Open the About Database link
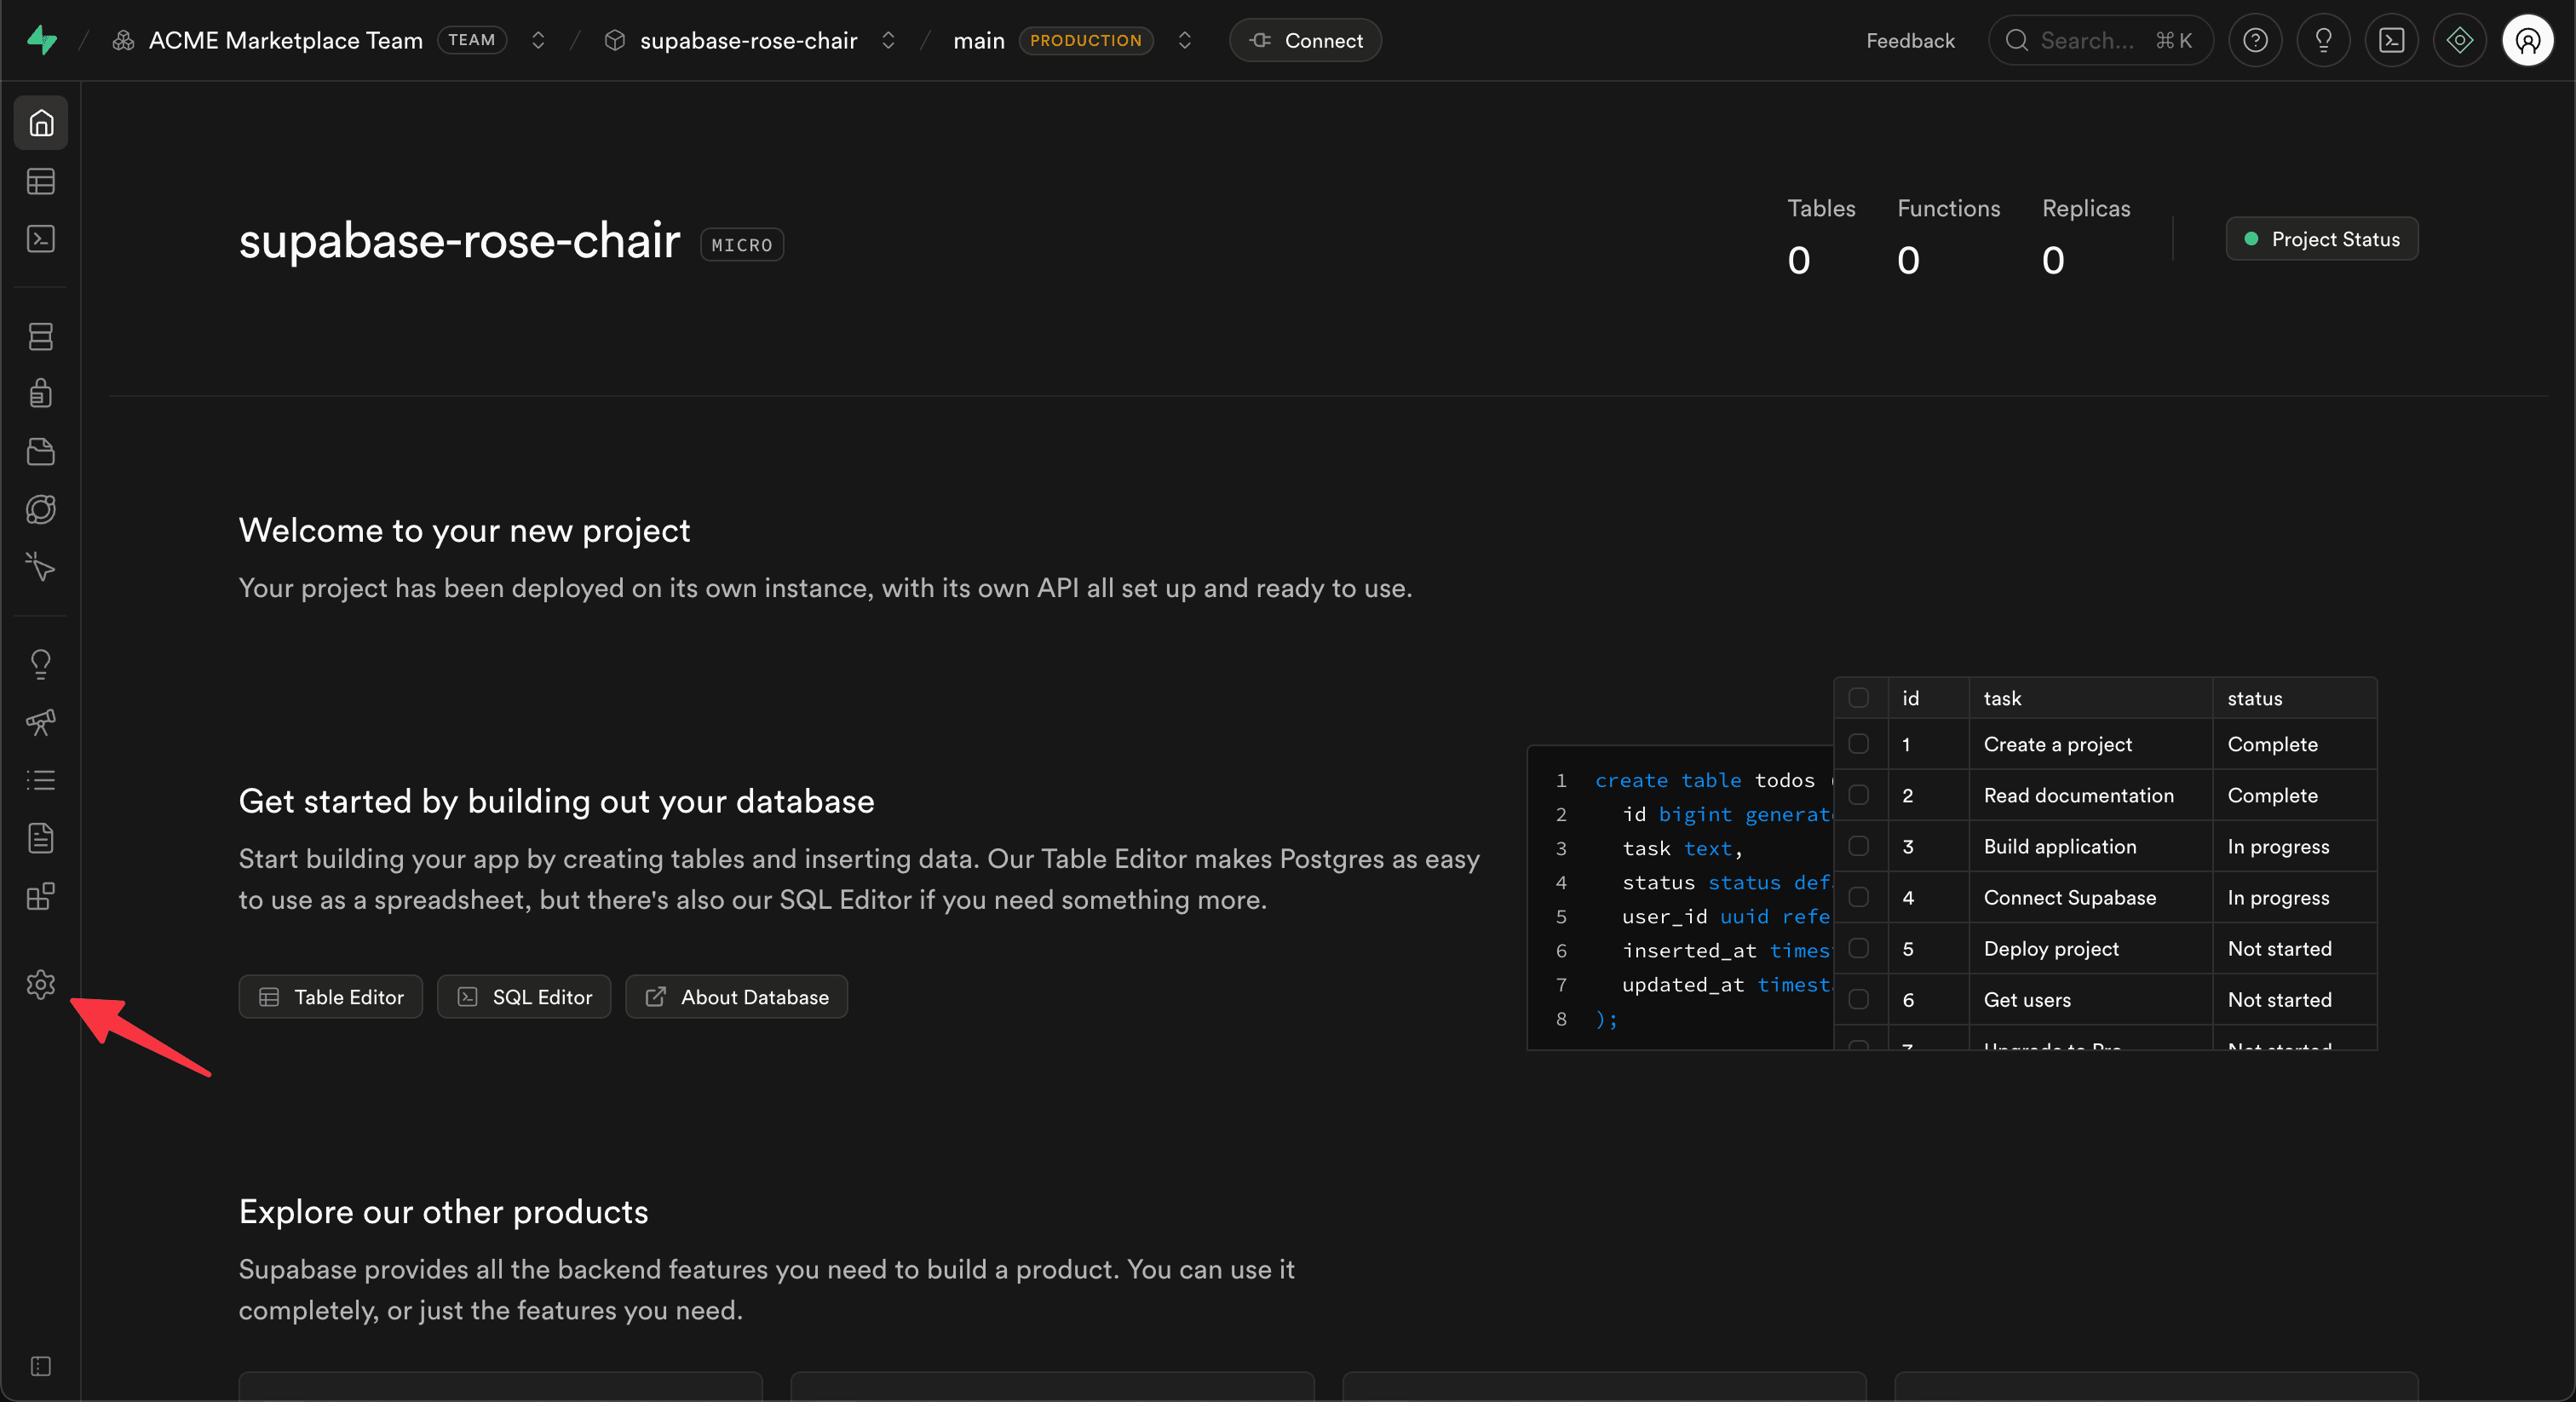 [736, 997]
